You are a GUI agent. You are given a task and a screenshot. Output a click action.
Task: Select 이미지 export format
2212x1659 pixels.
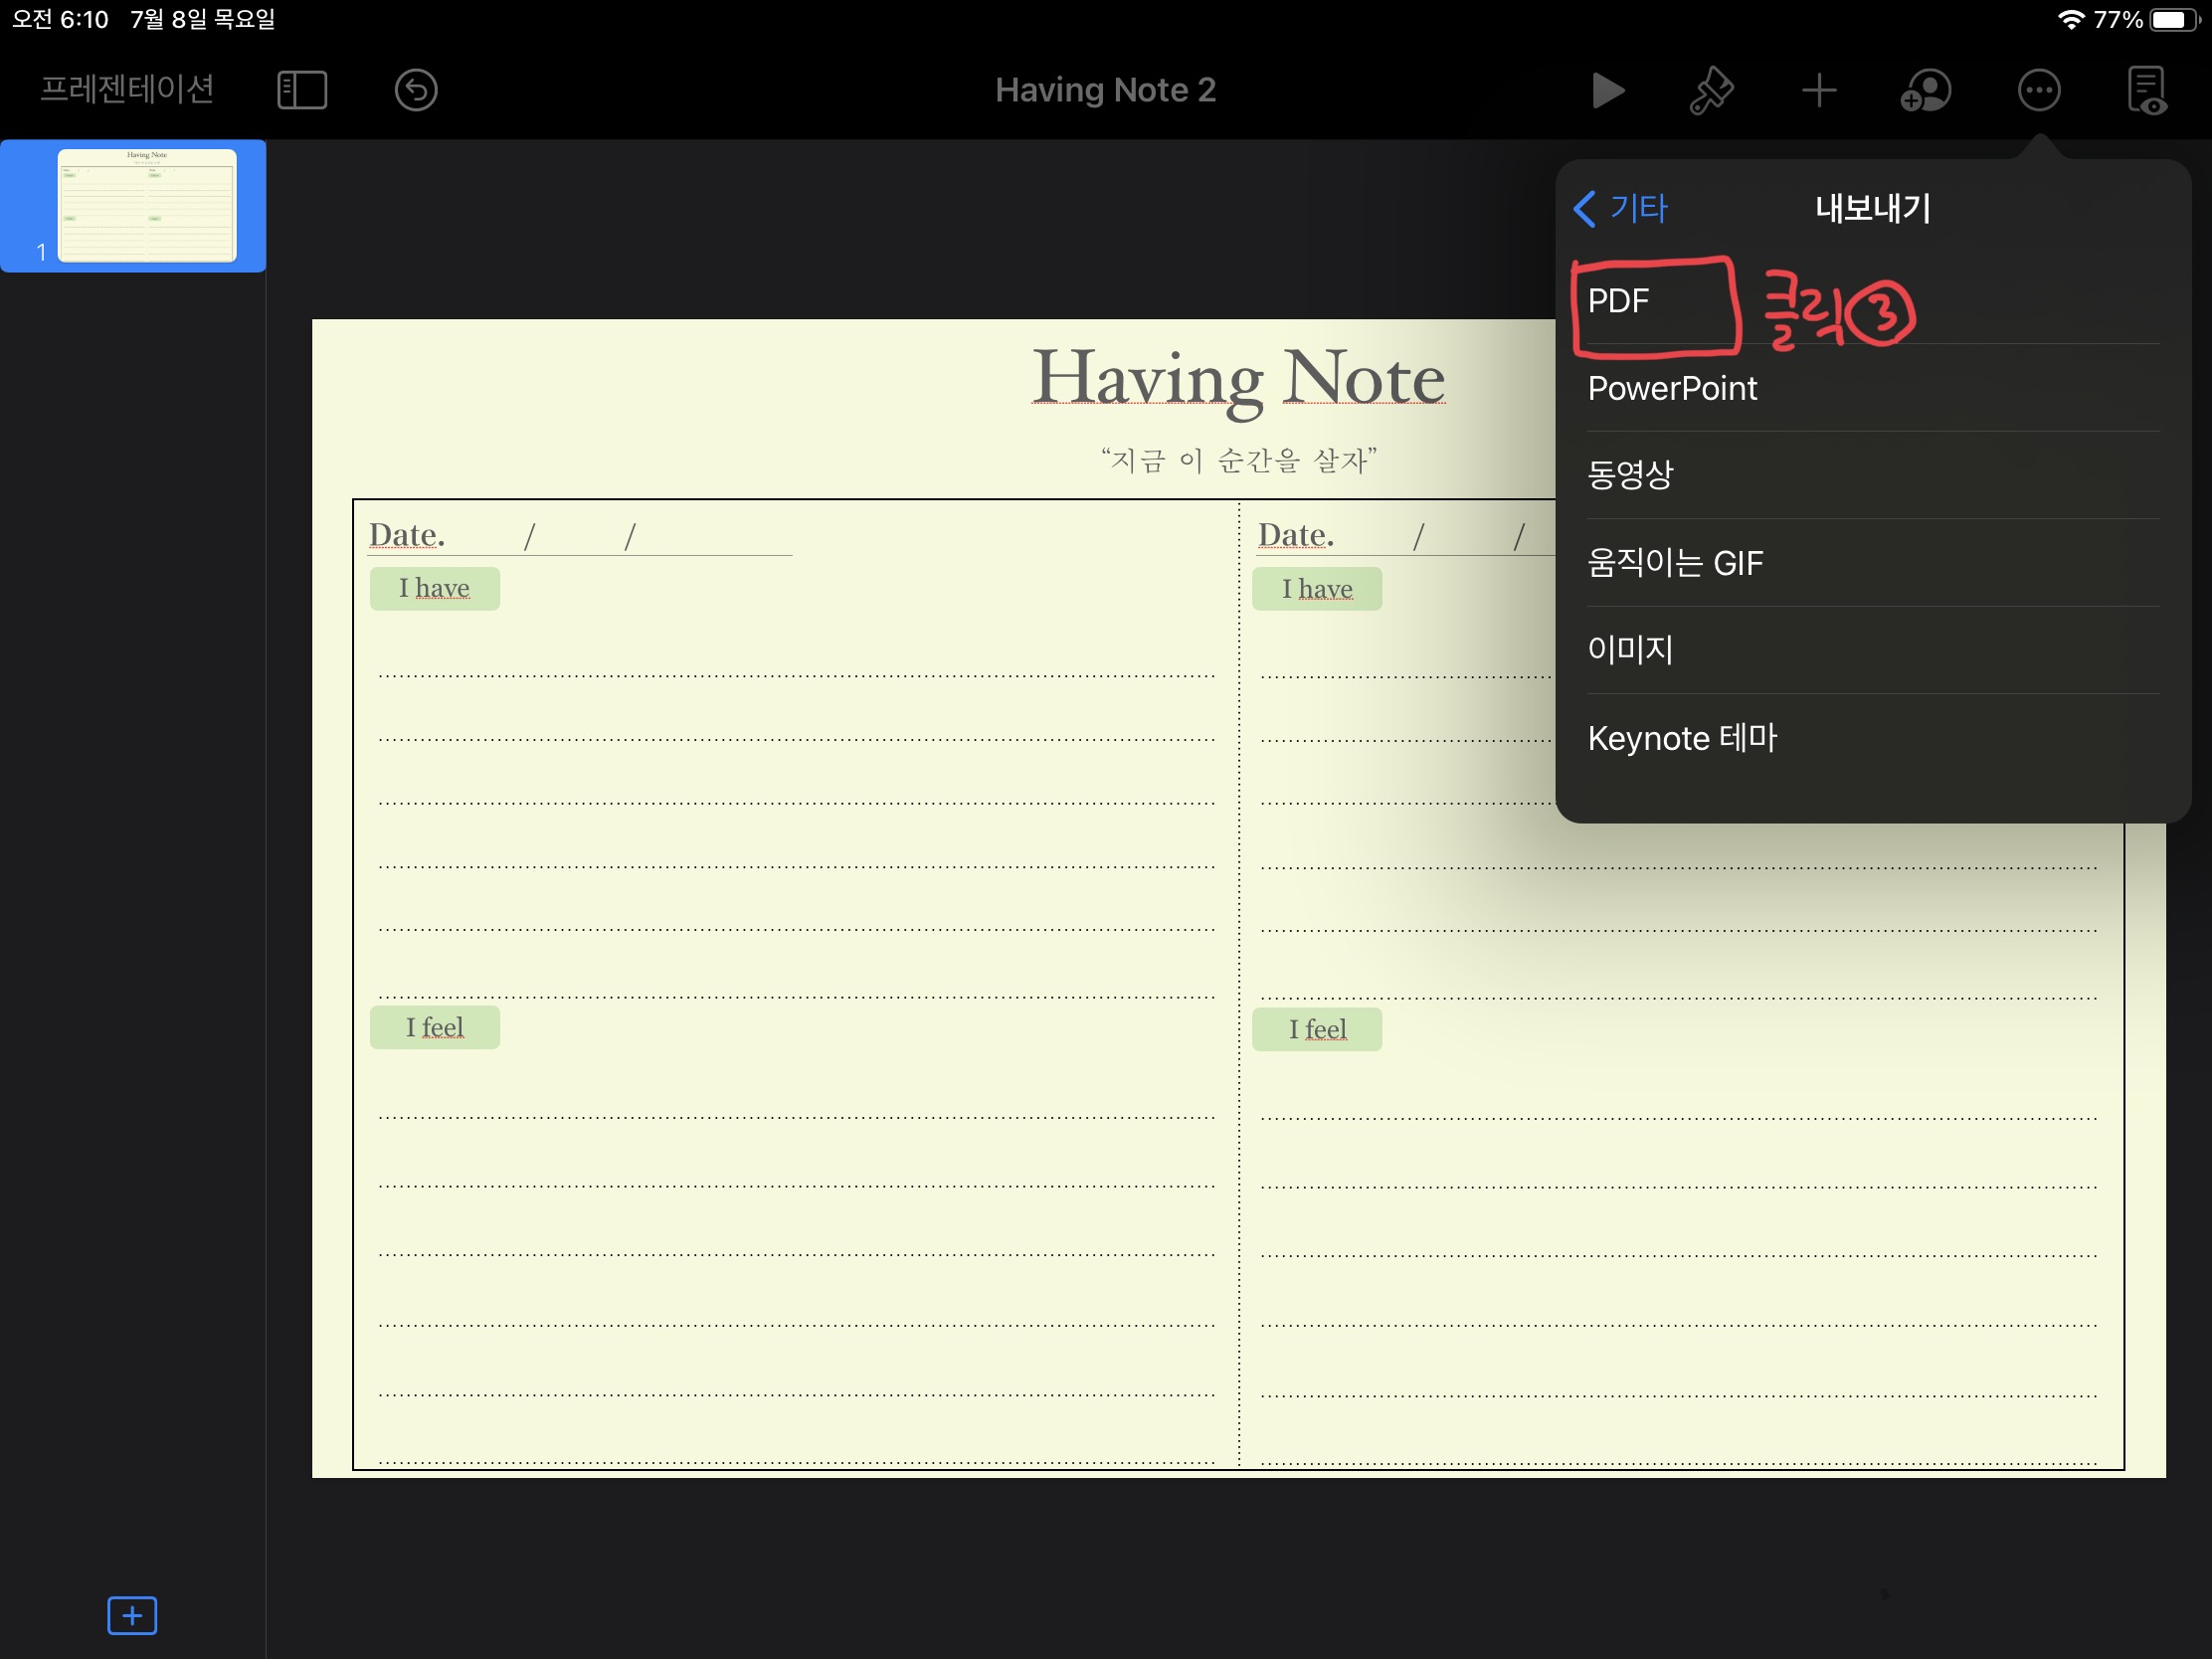click(1630, 650)
